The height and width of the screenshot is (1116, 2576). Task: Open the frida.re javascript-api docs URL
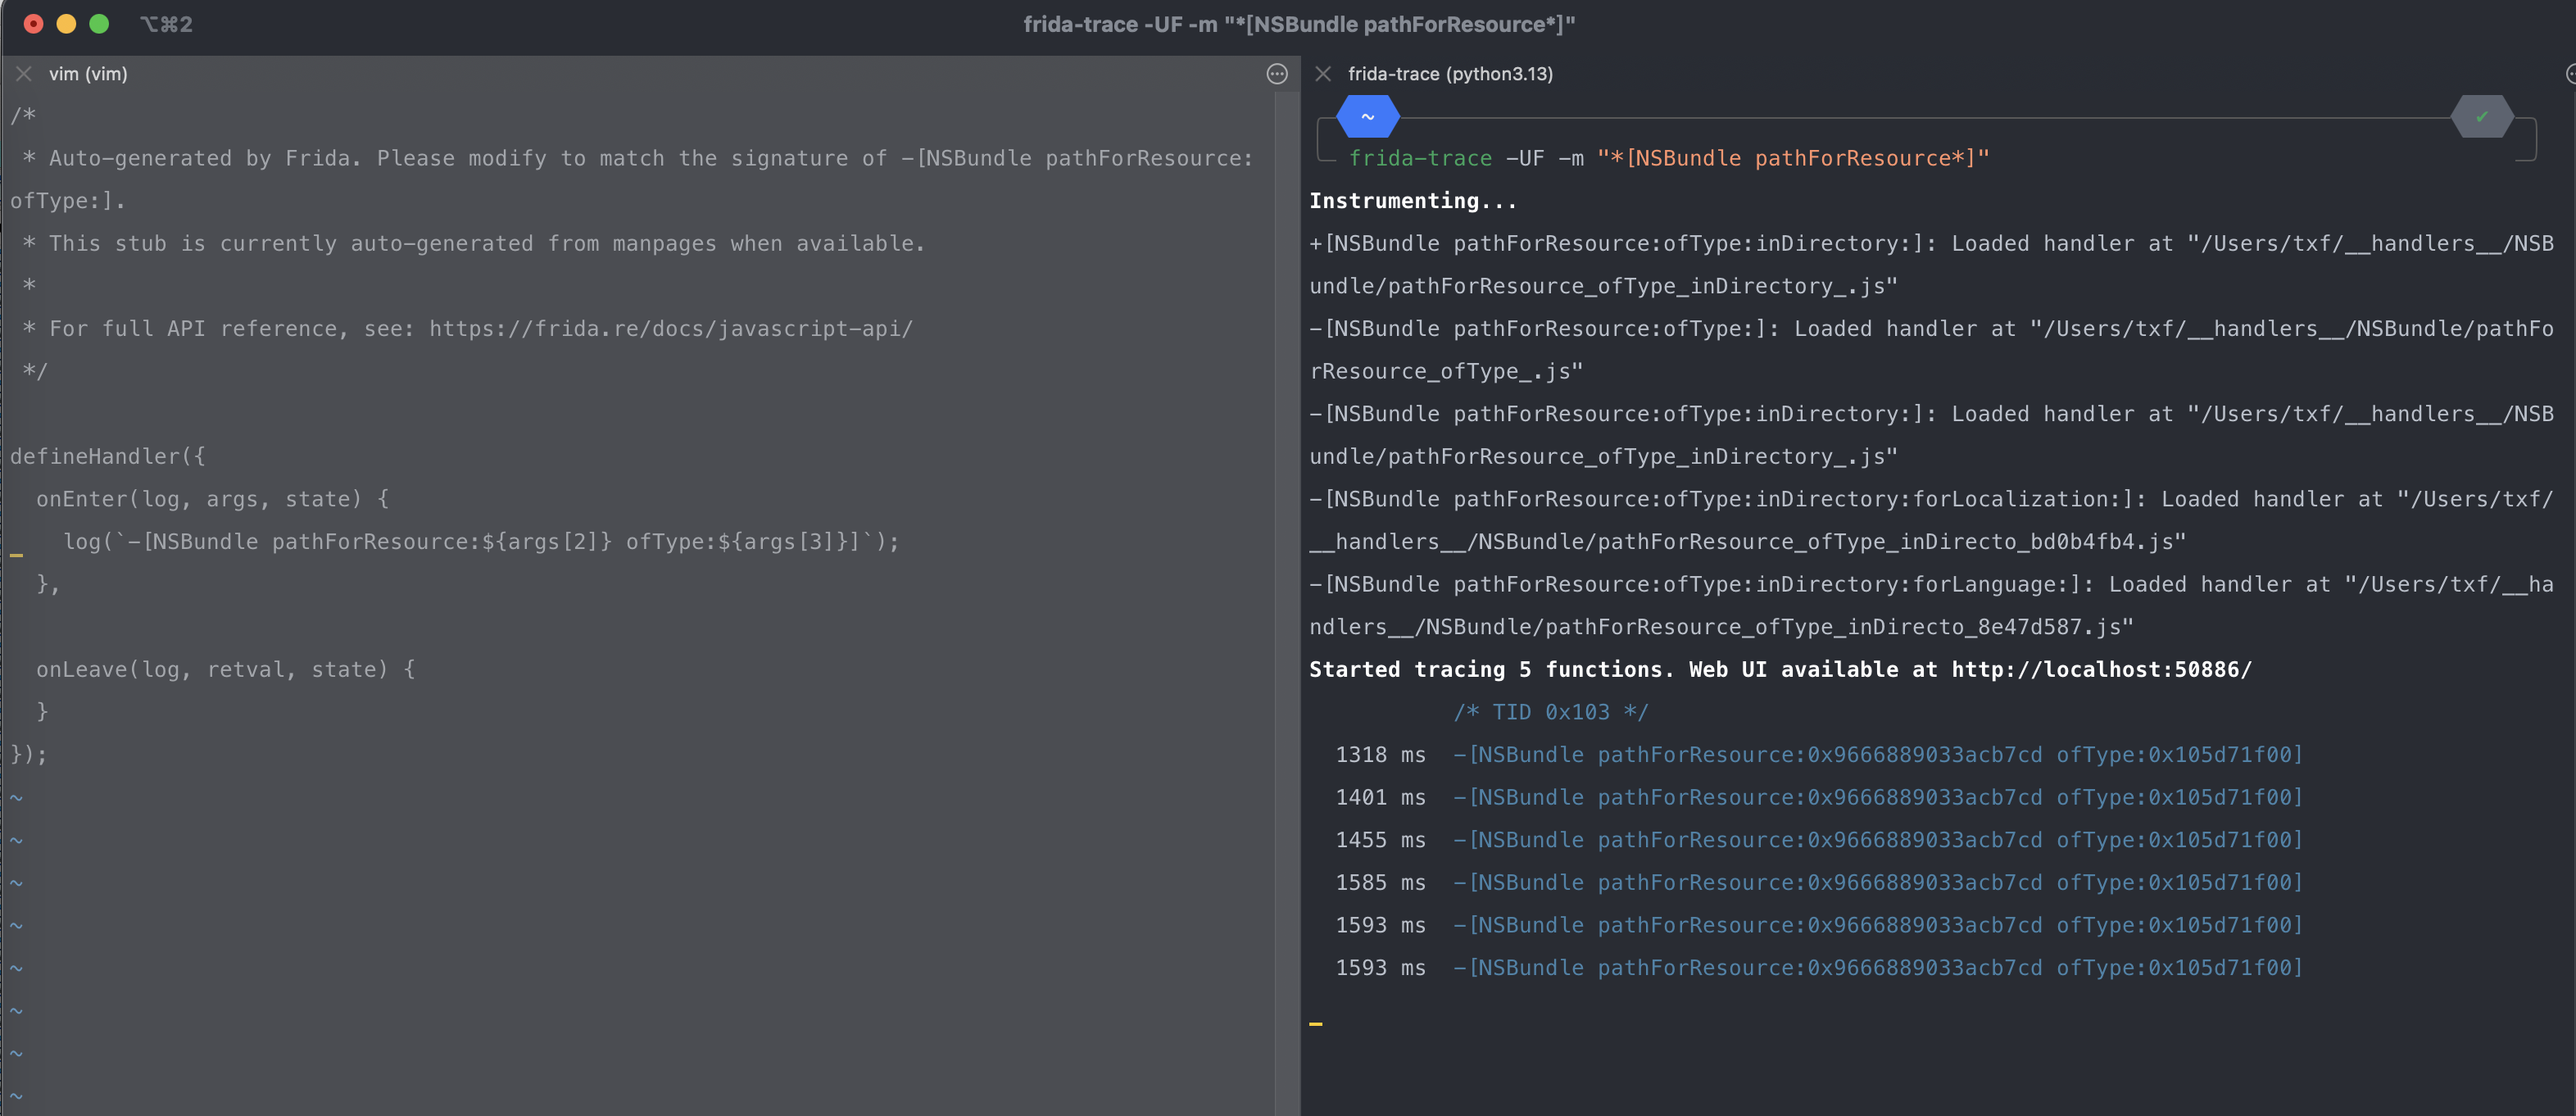click(671, 329)
